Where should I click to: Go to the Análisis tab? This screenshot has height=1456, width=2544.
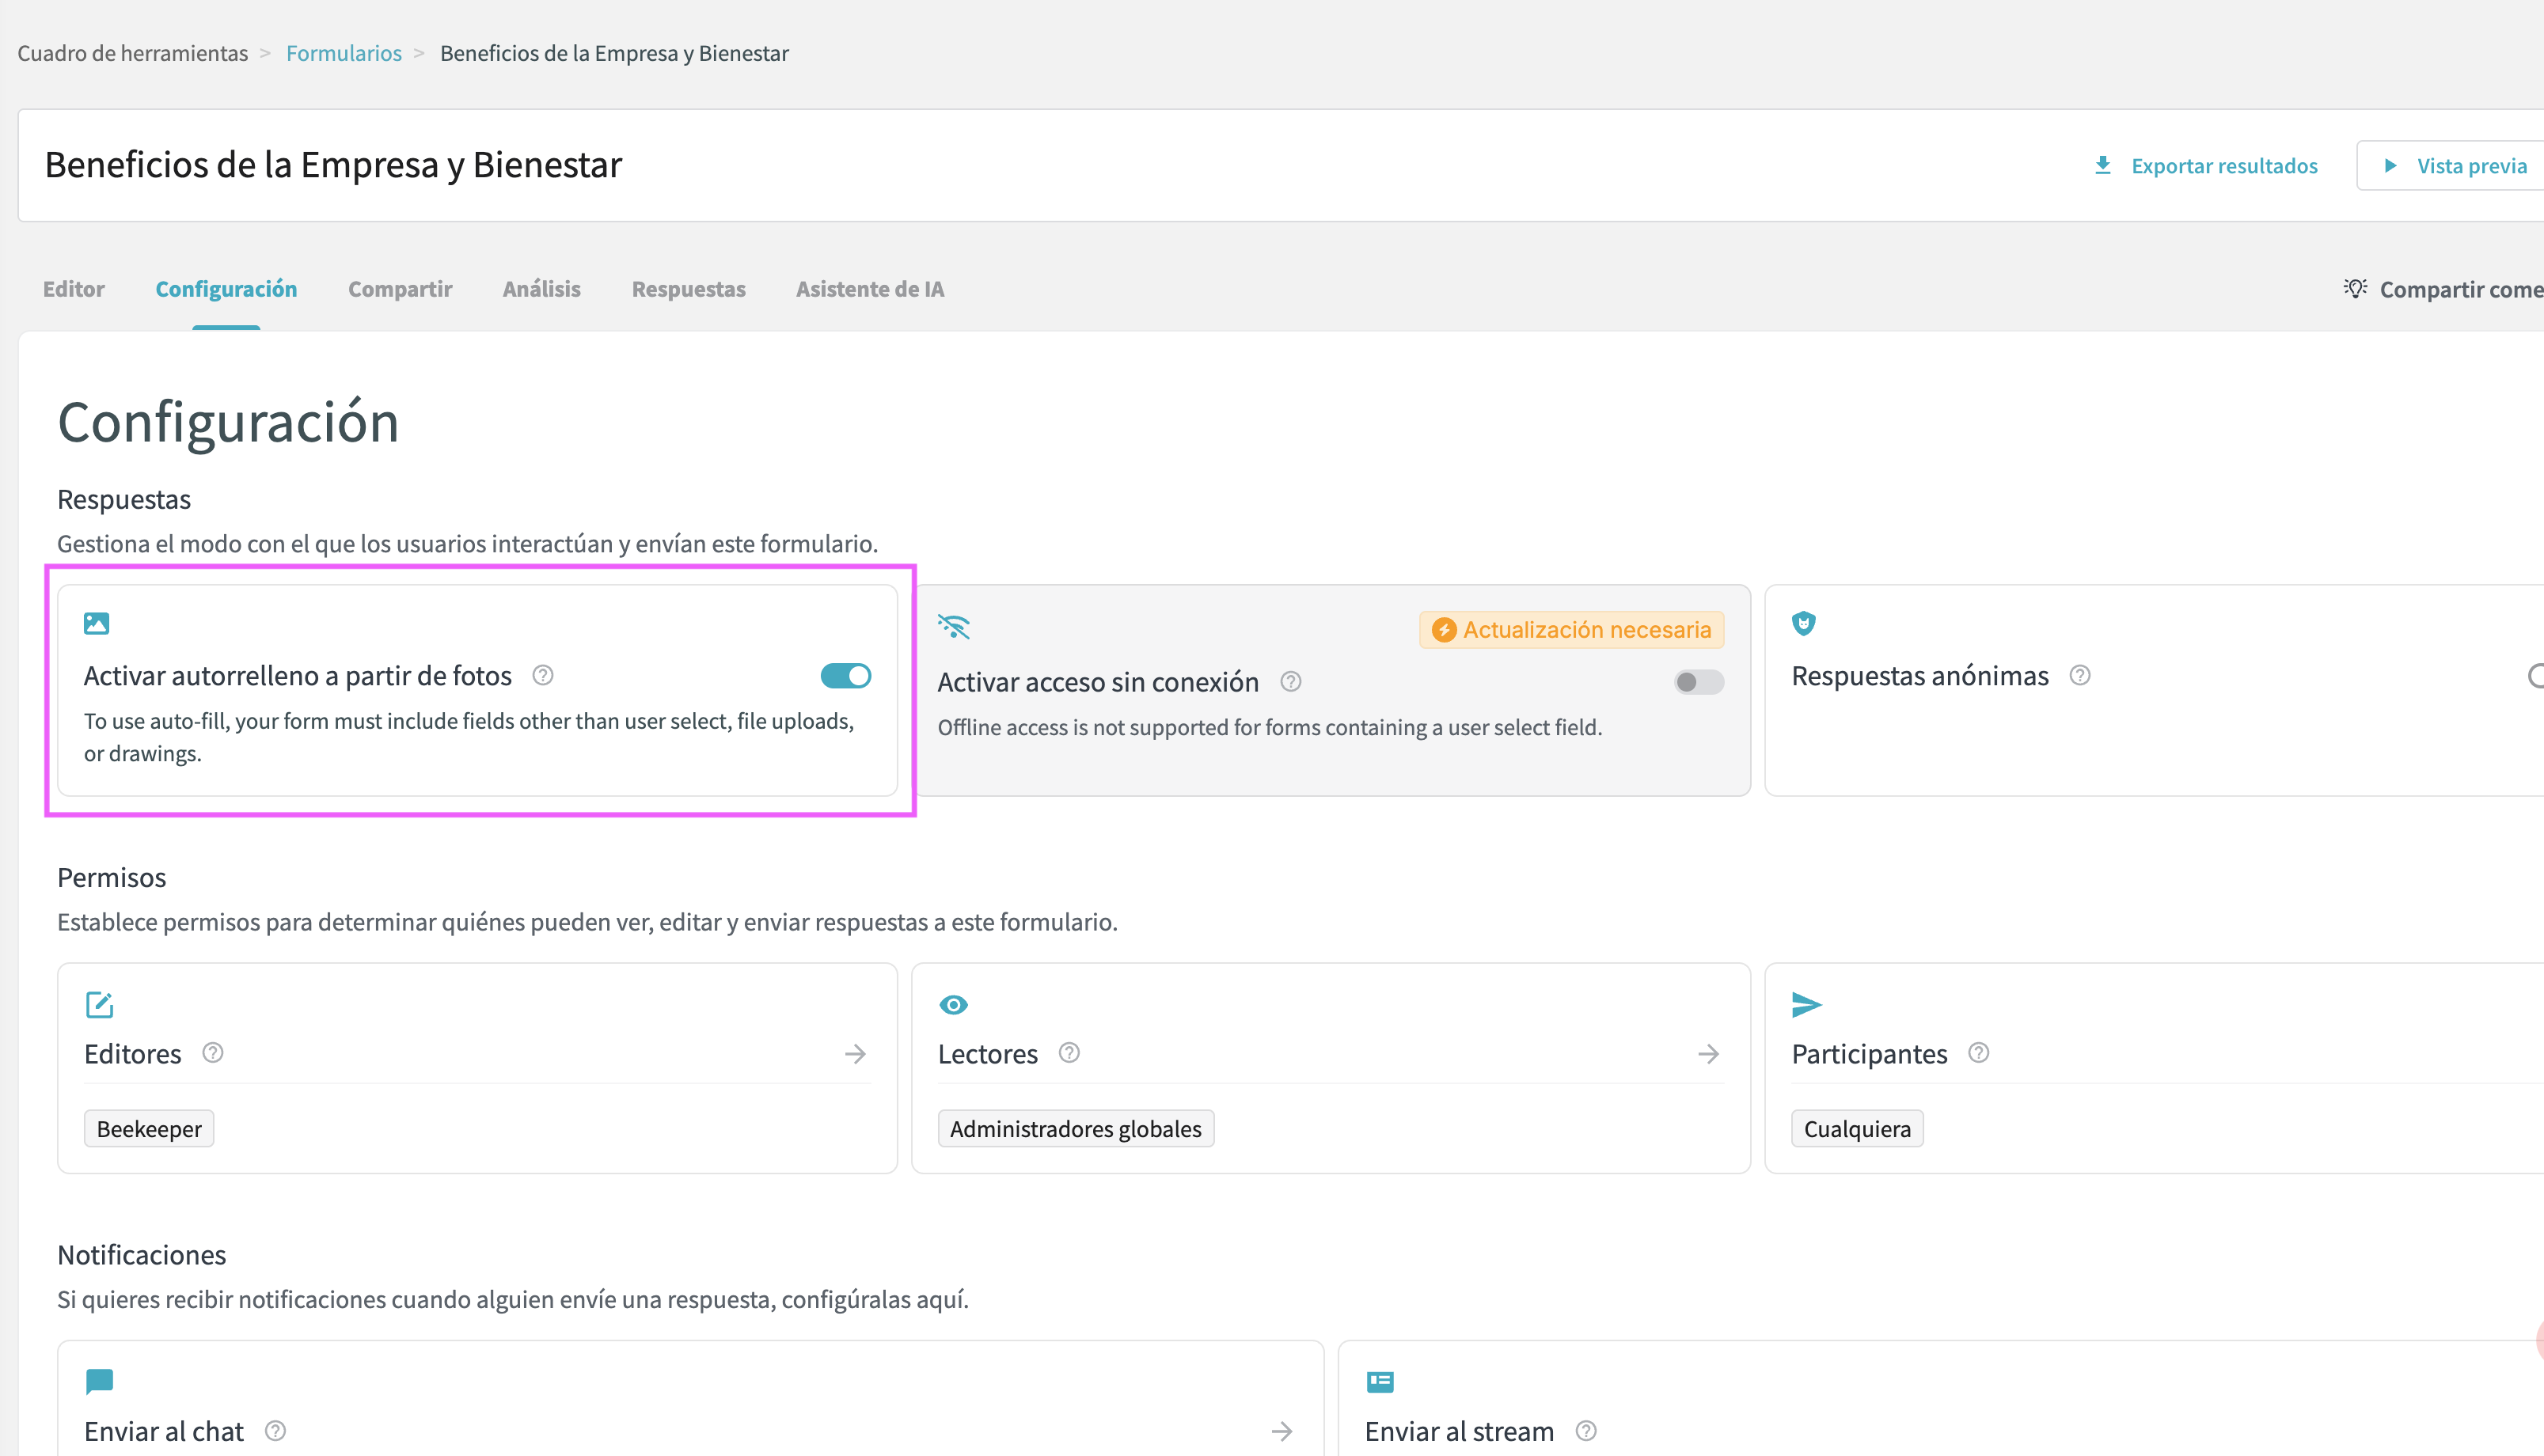541,289
